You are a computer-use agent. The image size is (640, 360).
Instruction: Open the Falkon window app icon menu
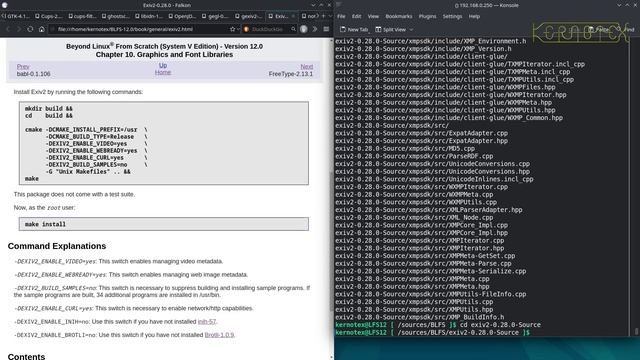(x=4, y=5)
